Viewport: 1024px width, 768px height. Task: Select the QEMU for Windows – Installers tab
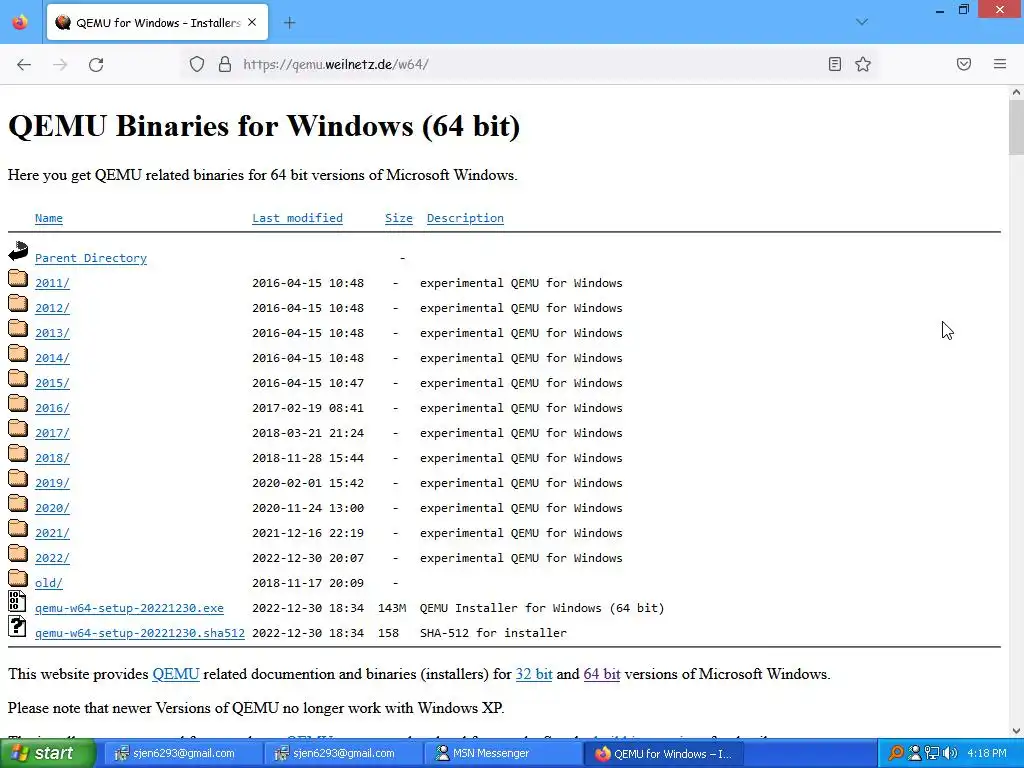click(157, 23)
